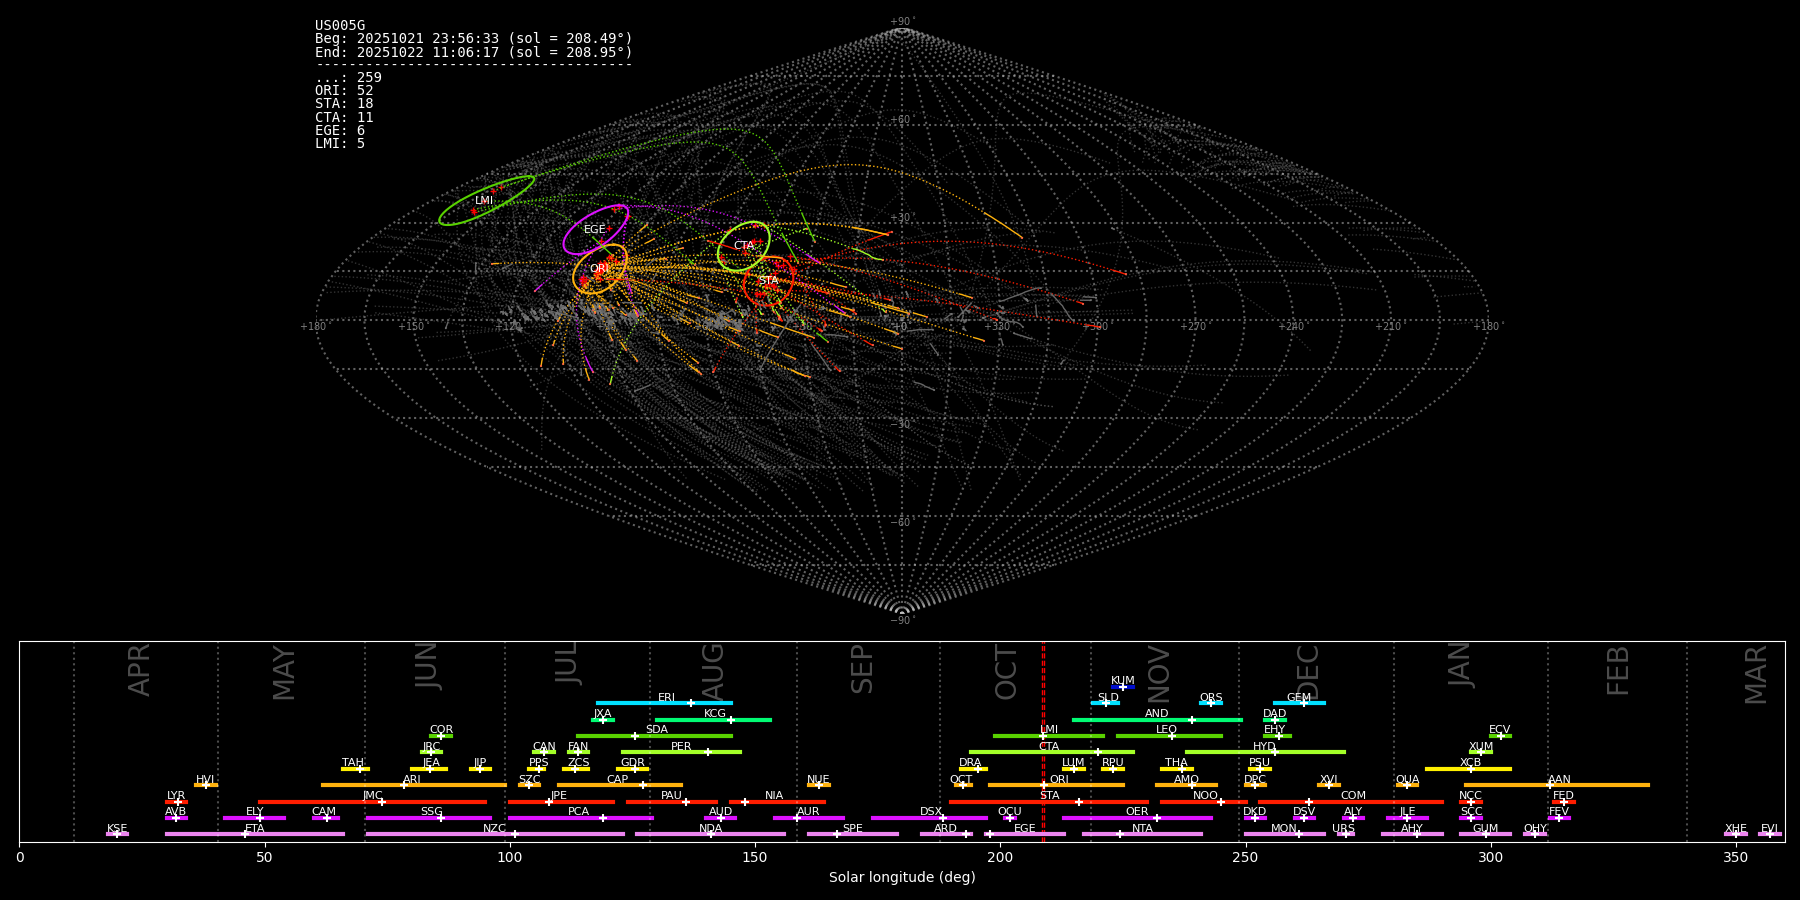Click the QUA shower label in timeline
This screenshot has height=900, width=1800.
pos(1407,780)
